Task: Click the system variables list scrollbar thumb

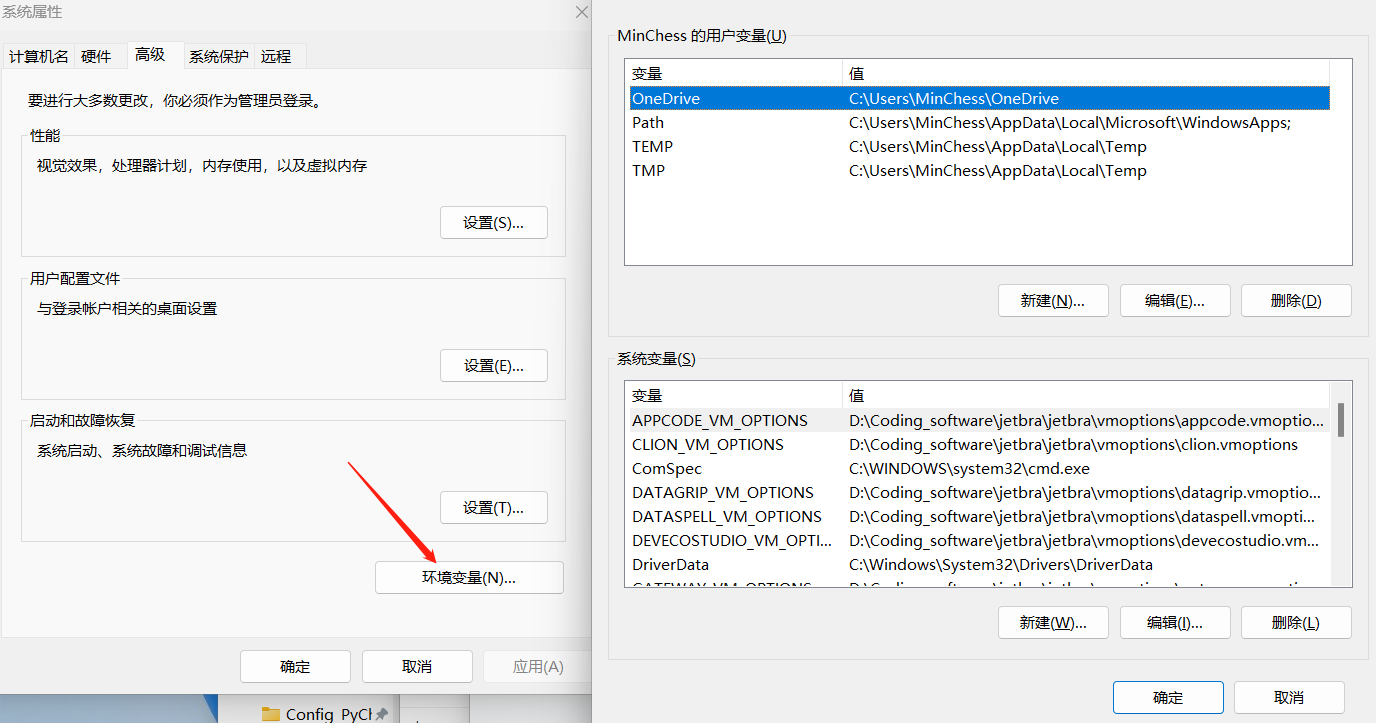Action: [1341, 420]
